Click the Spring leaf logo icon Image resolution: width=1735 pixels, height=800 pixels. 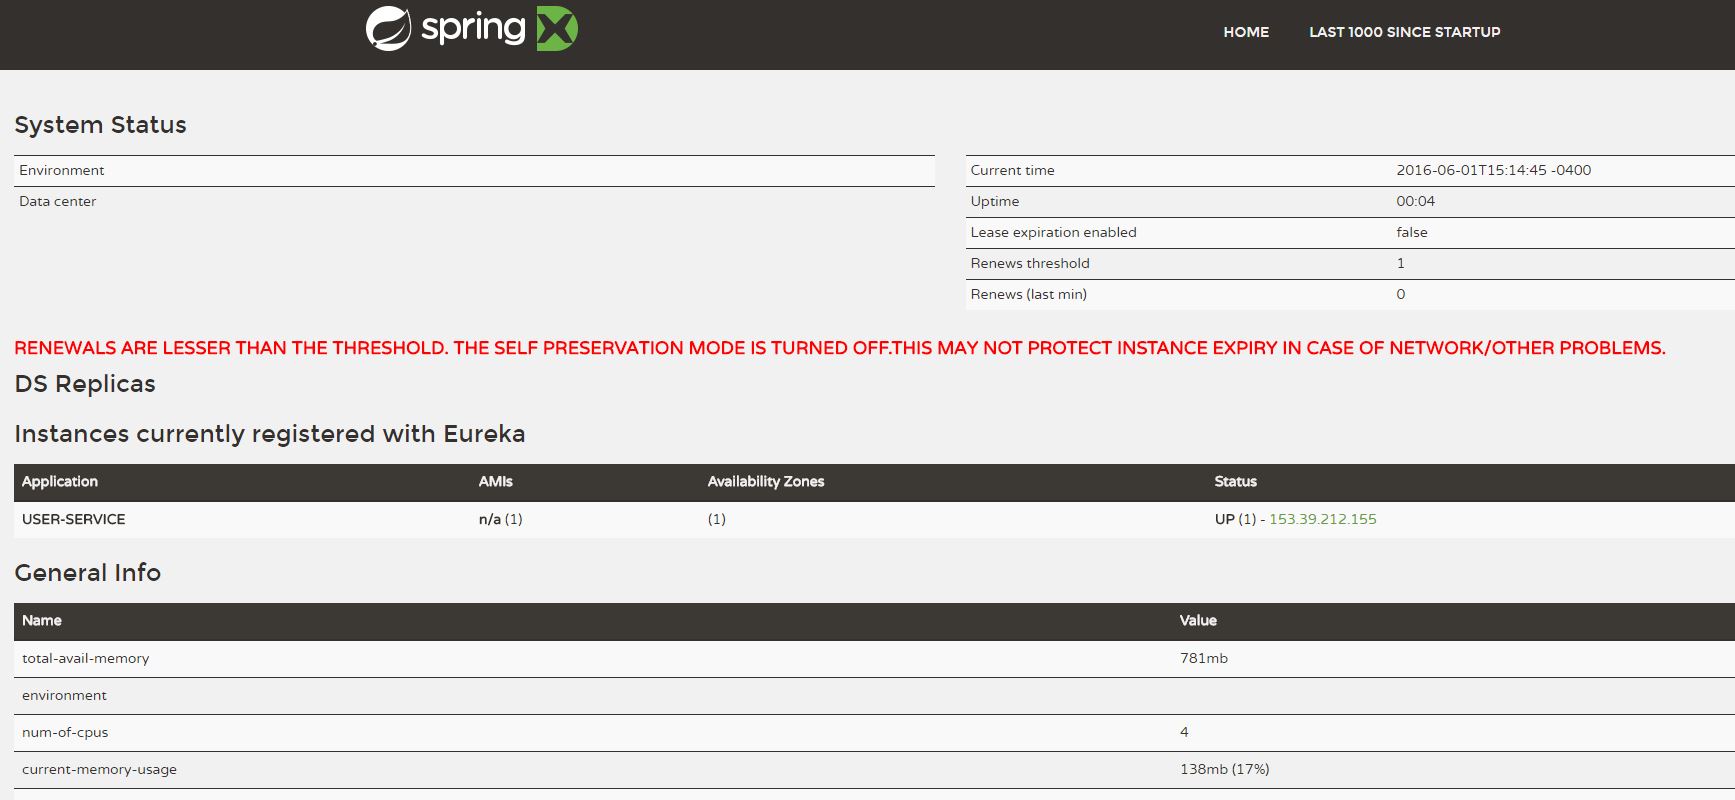coord(388,29)
